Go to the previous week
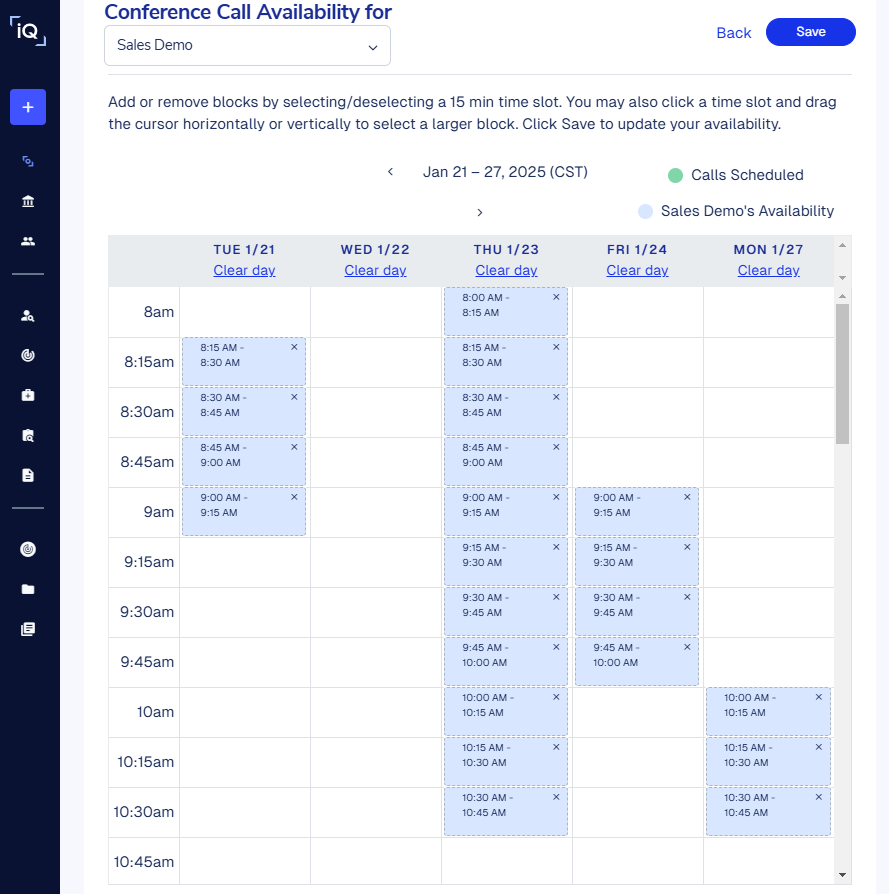This screenshot has height=894, width=889. [x=391, y=172]
